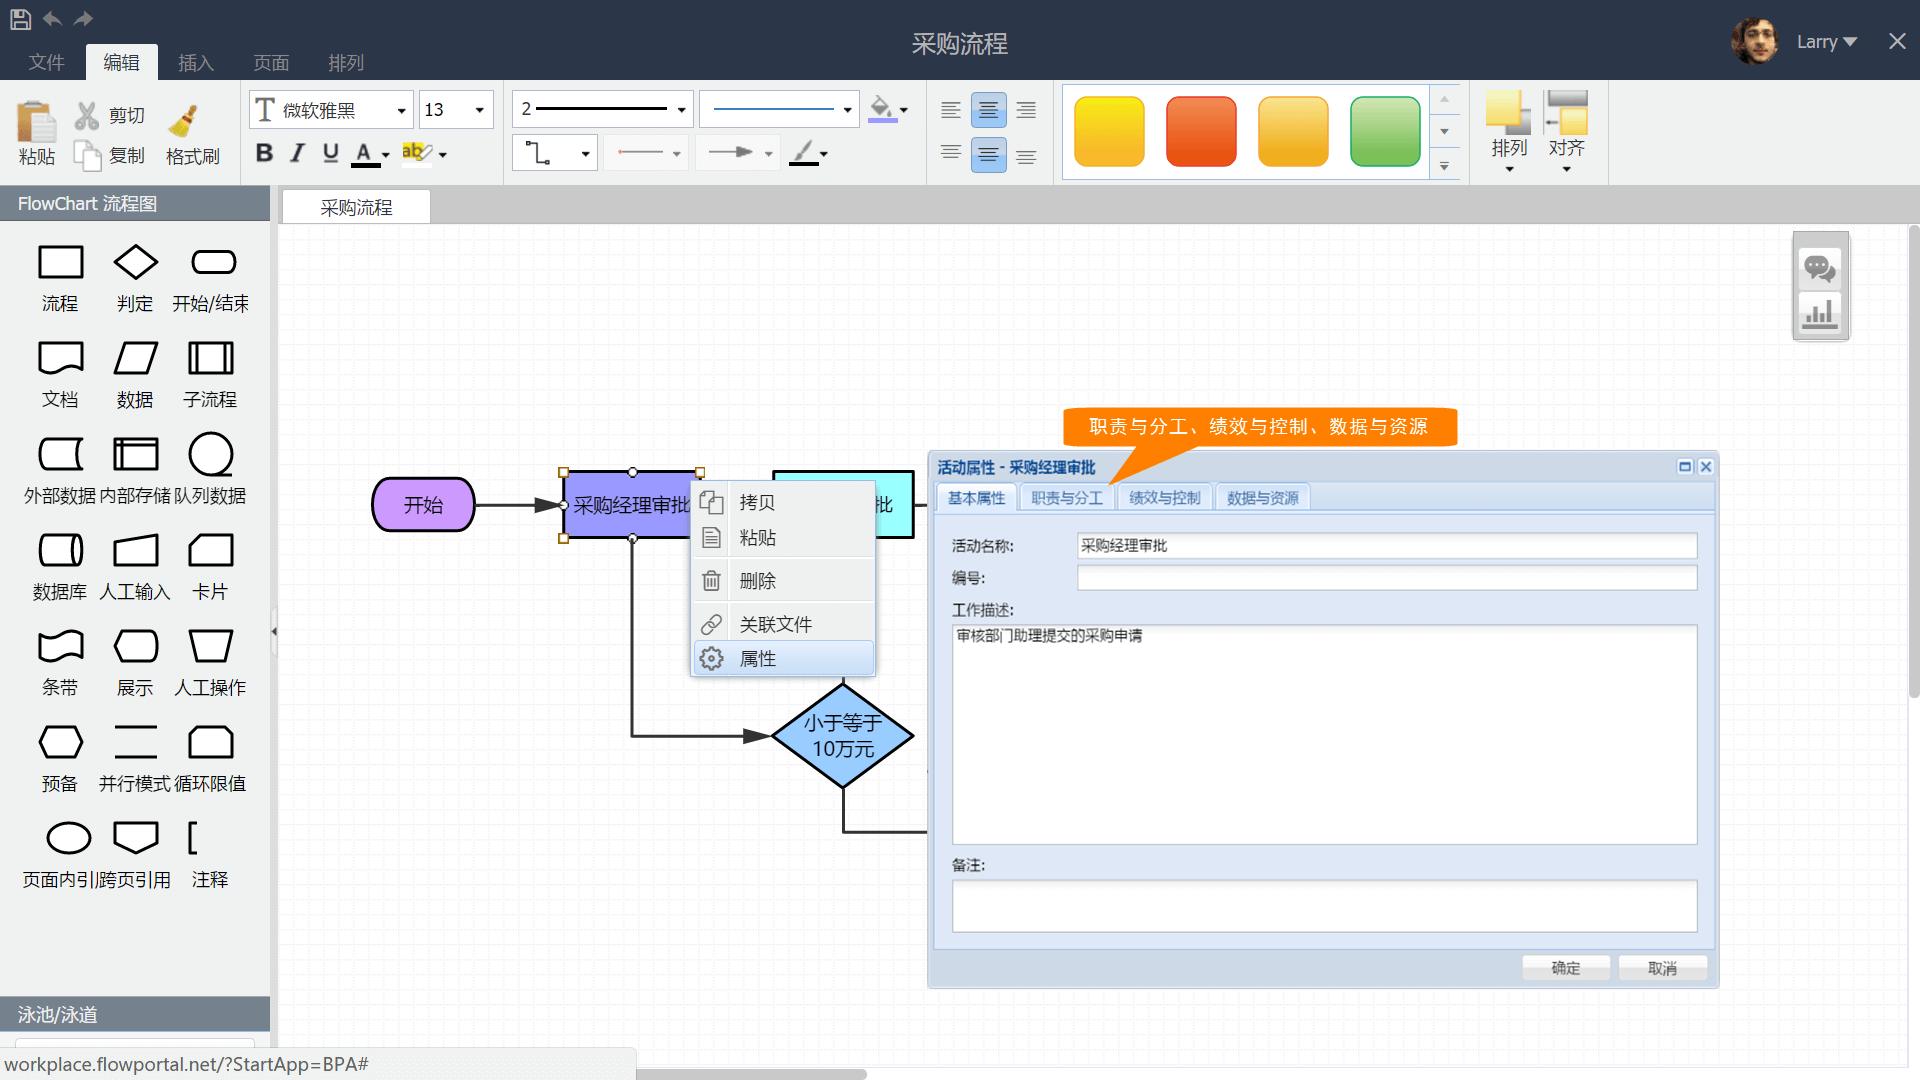Toggle underline text formatting
The image size is (1920, 1080).
(x=331, y=153)
